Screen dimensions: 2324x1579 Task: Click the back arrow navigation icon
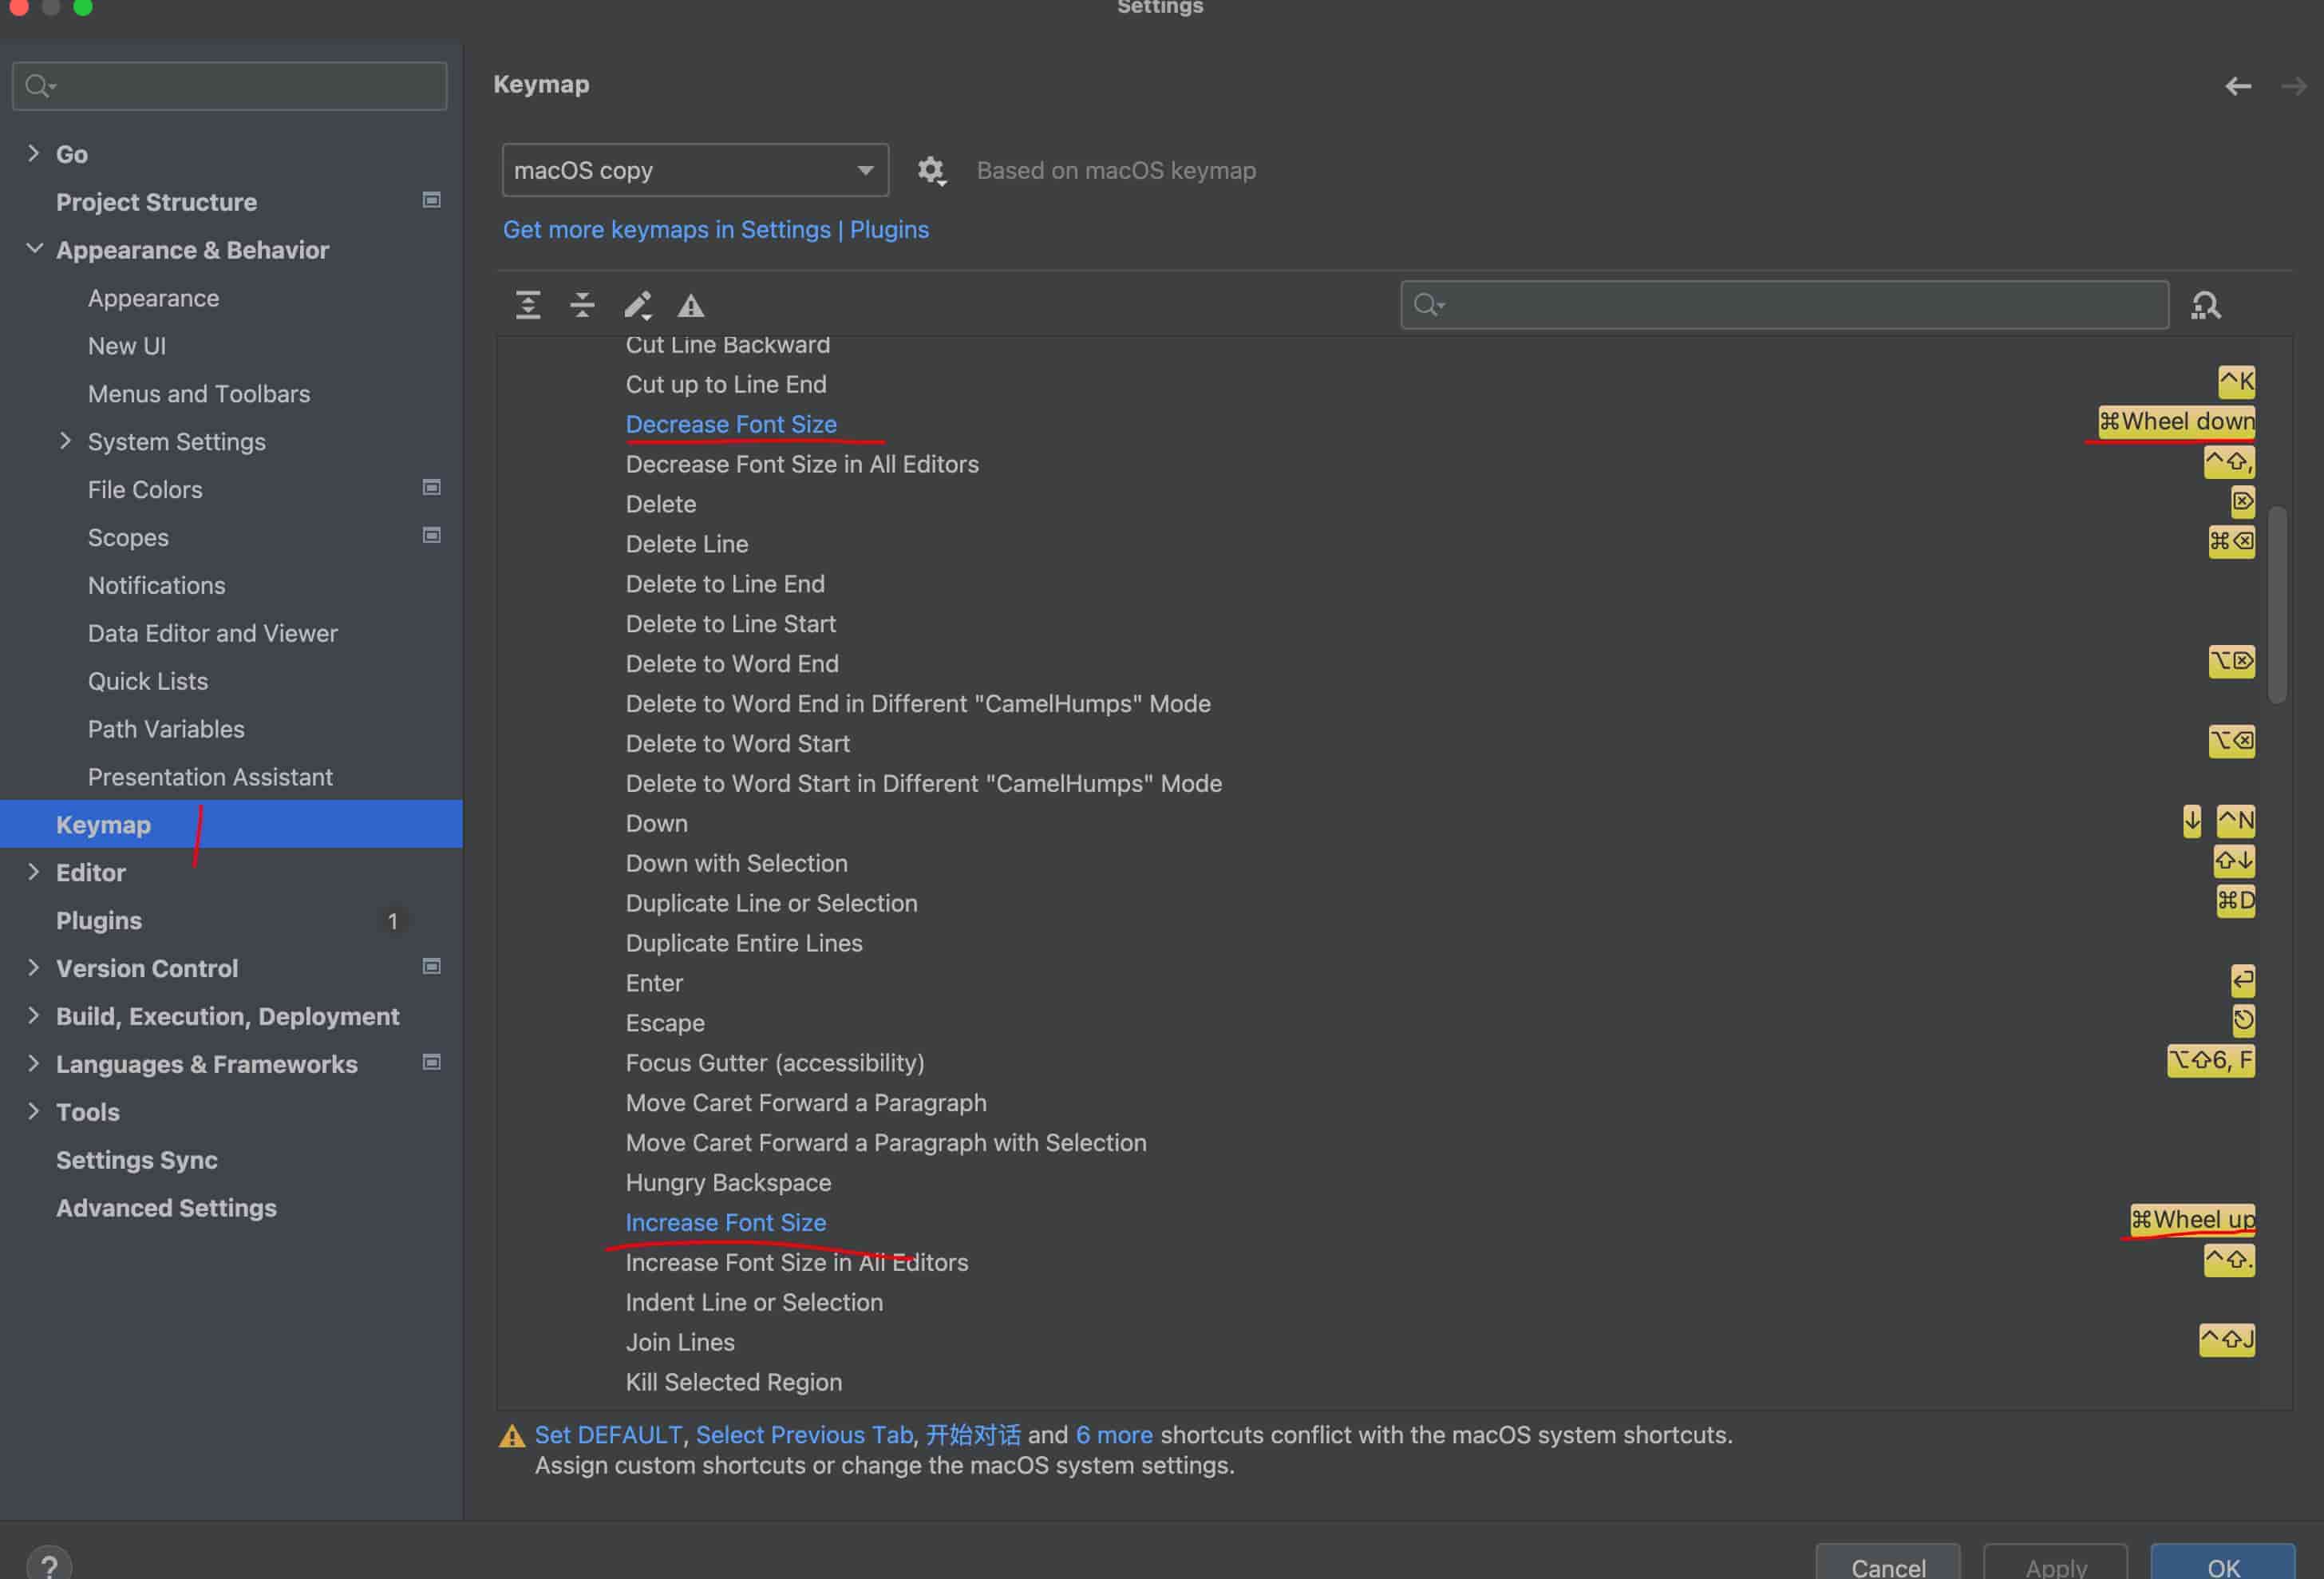pos(2238,86)
